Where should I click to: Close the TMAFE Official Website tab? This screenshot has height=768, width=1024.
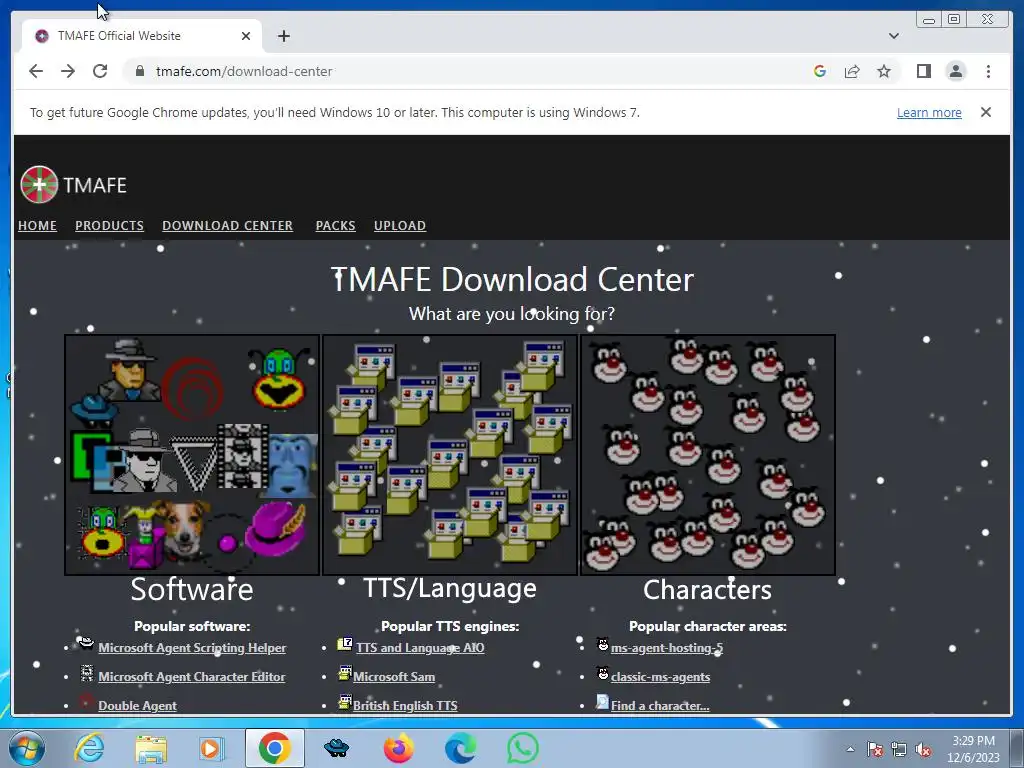point(246,36)
